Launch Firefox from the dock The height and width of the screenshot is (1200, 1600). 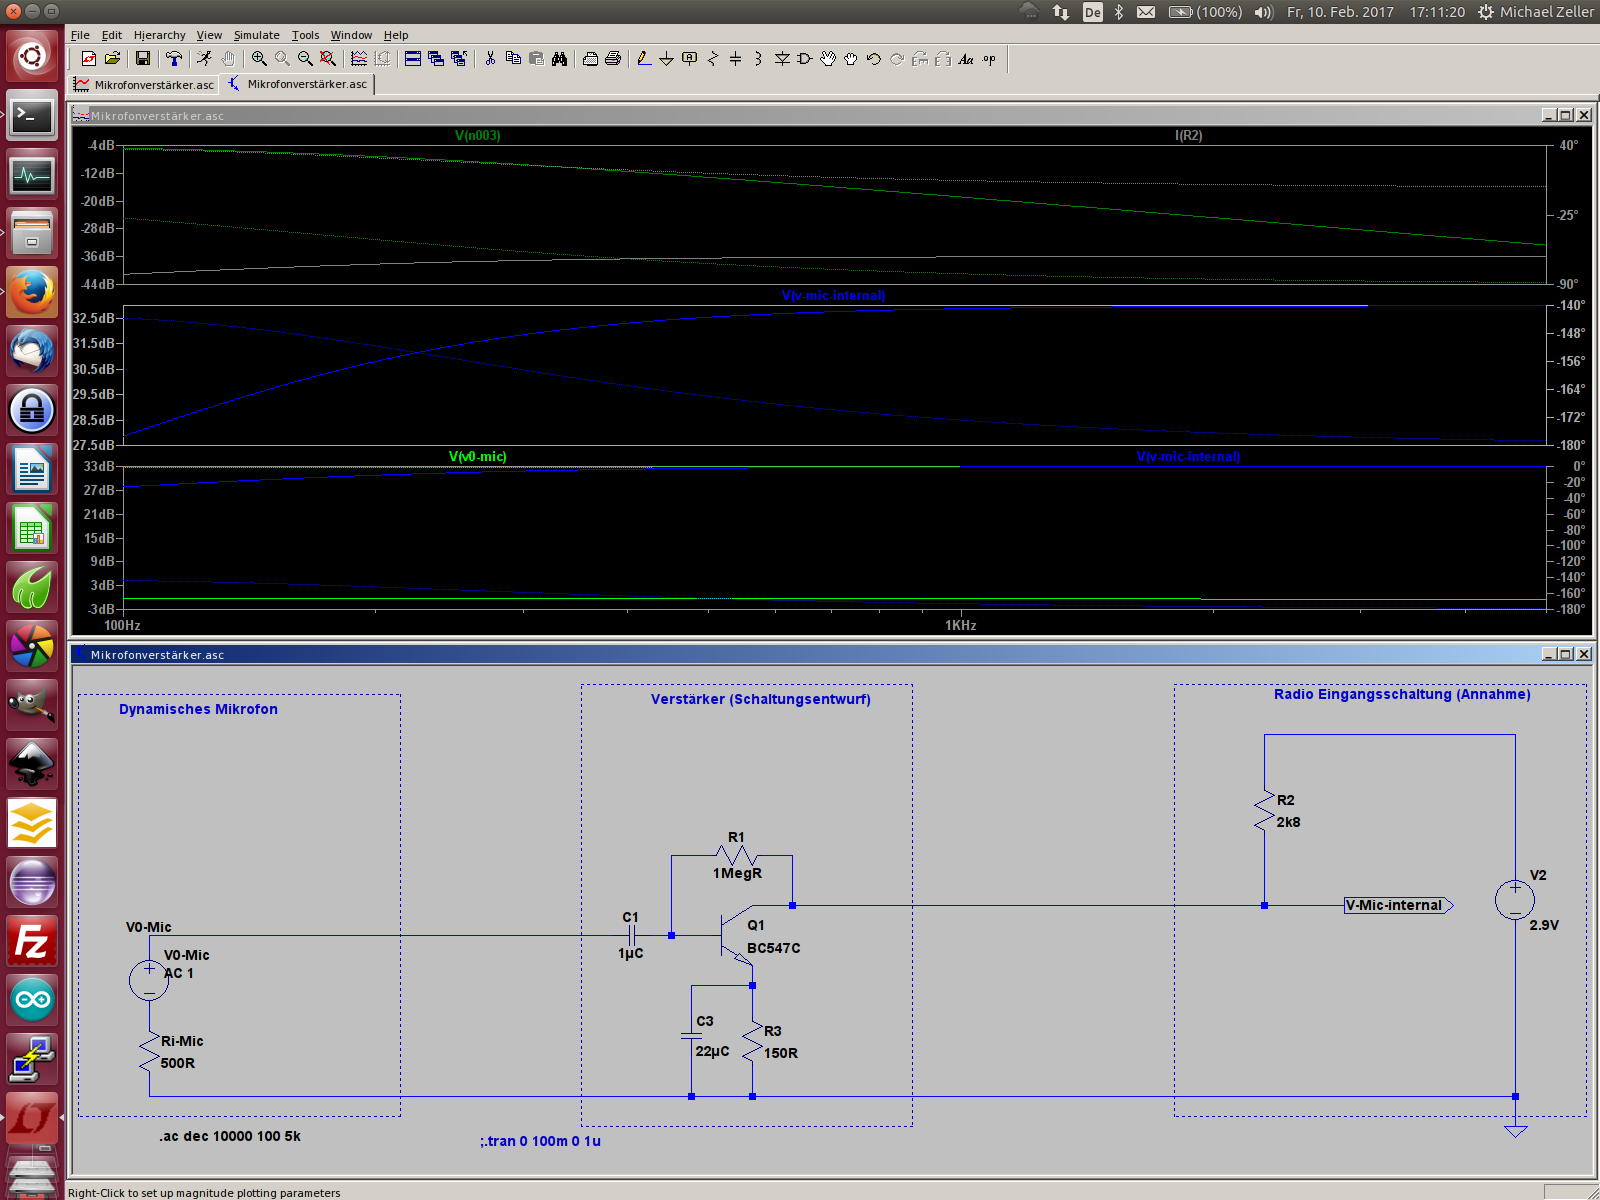pos(32,292)
